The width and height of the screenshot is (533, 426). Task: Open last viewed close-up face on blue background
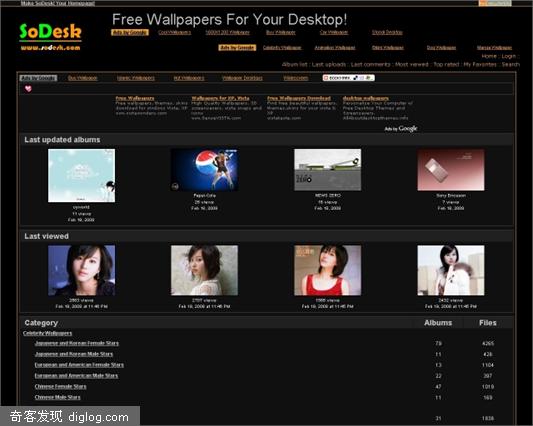click(82, 270)
